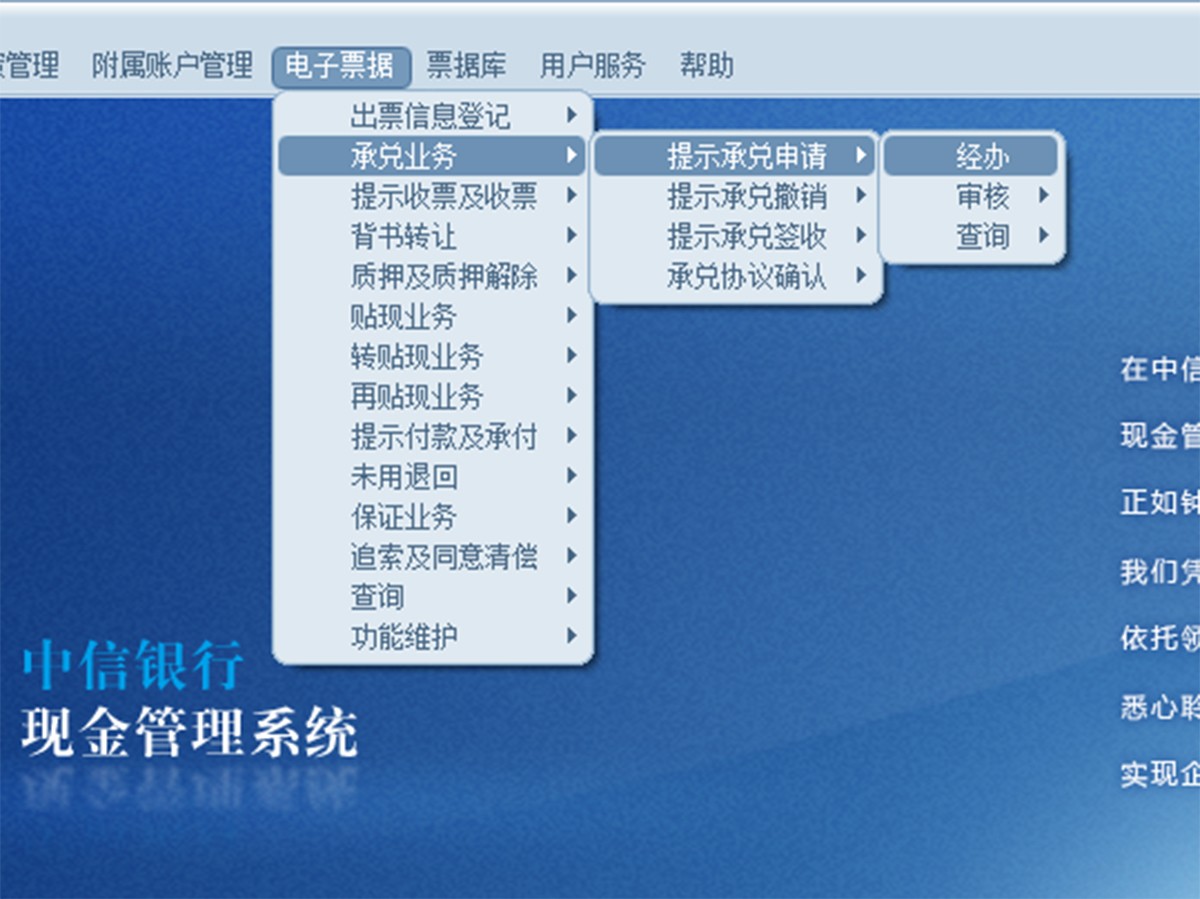Click 审核 in the third-level submenu
The height and width of the screenshot is (899, 1200).
click(x=971, y=196)
